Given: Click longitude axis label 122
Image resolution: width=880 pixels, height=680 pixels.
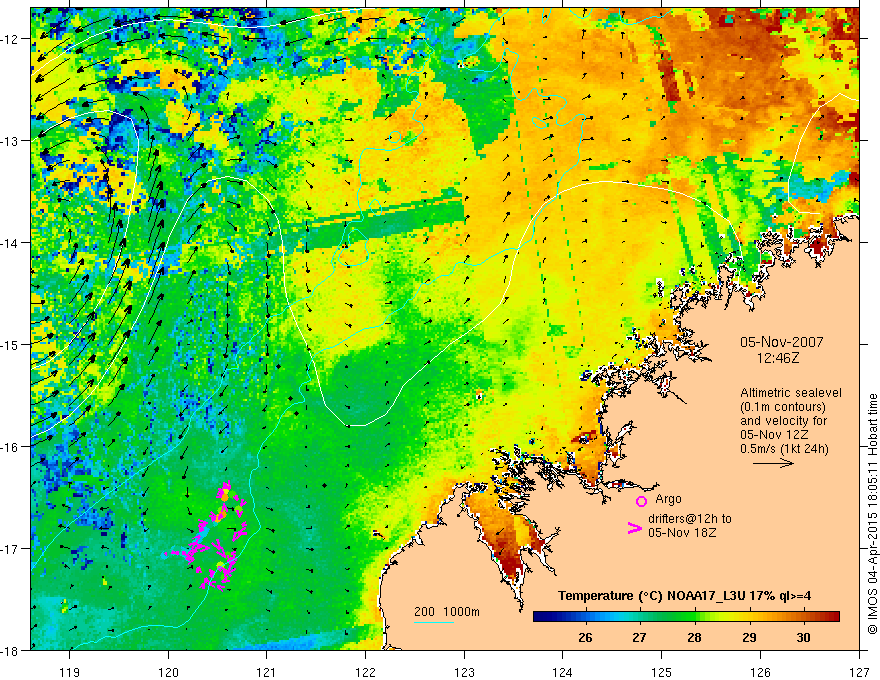Looking at the screenshot, I should (x=365, y=672).
